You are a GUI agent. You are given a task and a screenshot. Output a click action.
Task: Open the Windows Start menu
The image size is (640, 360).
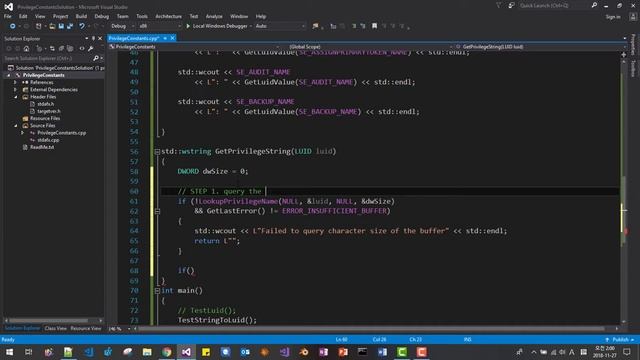click(9, 352)
